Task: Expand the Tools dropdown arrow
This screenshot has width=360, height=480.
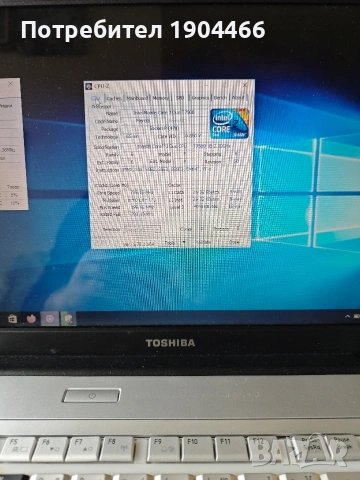Action: tap(184, 243)
